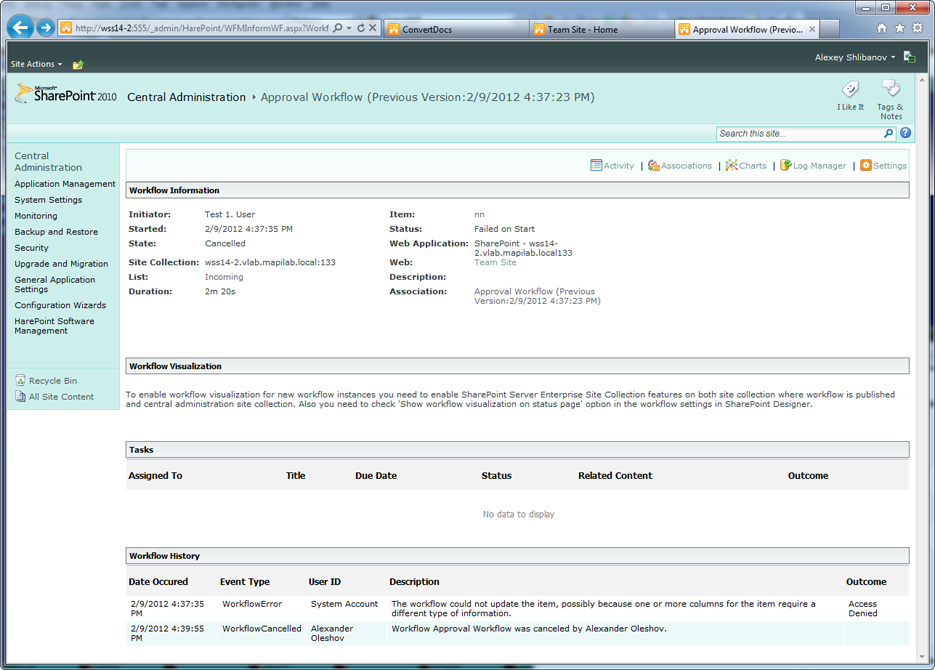Go to Application Management
Screen dimensions: 935x670
click(65, 184)
